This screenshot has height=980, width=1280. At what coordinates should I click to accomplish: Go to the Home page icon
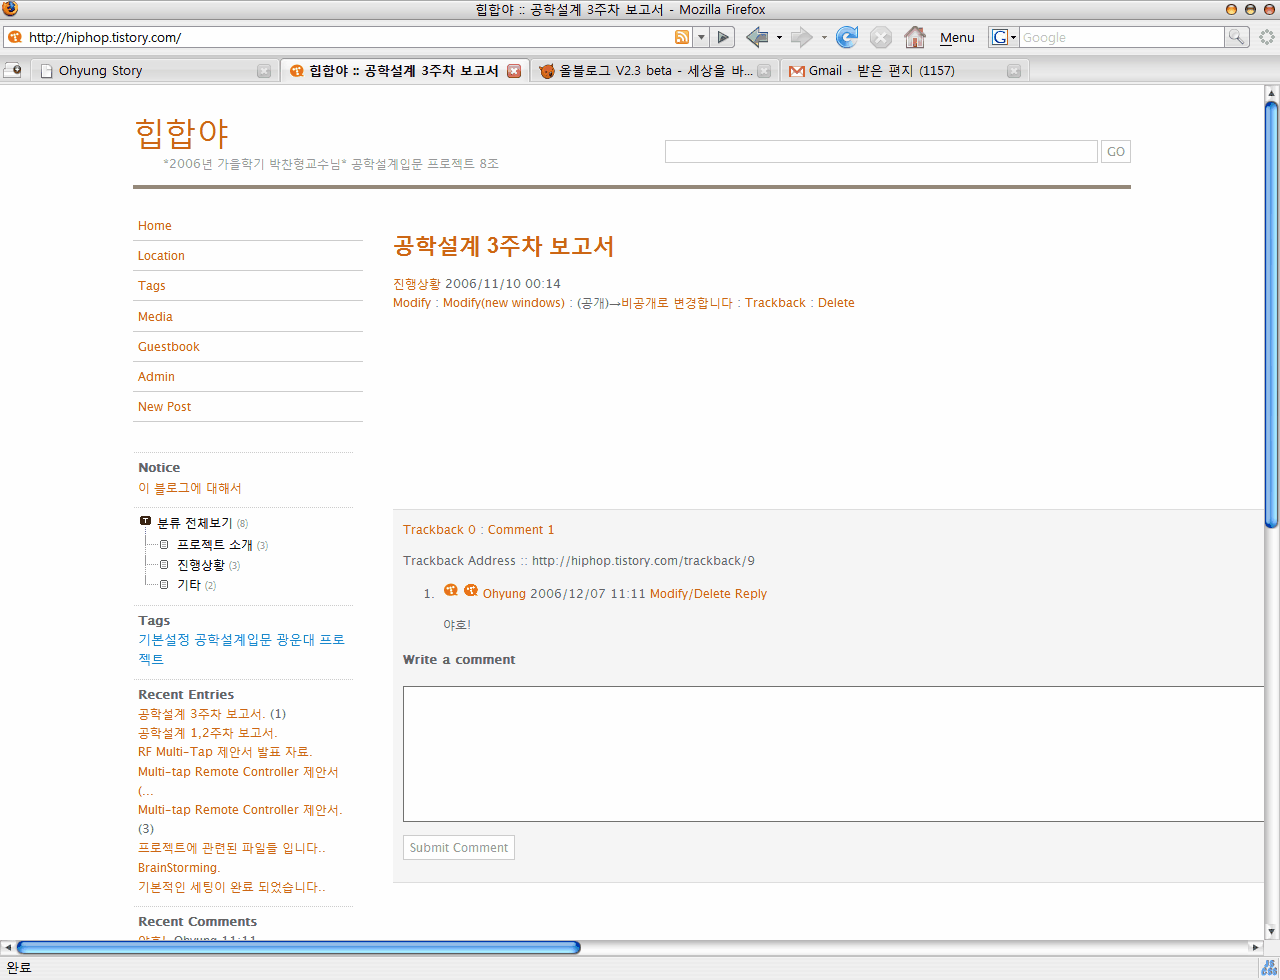coord(914,37)
